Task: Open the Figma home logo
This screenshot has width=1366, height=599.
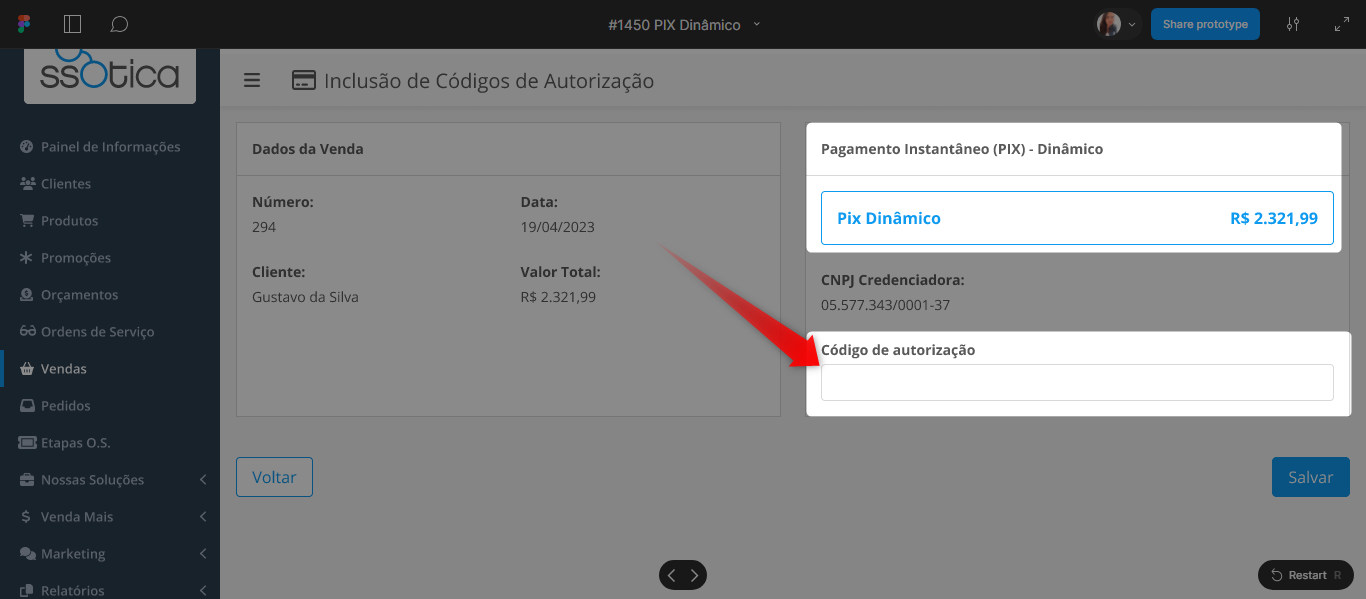Action: 24,24
